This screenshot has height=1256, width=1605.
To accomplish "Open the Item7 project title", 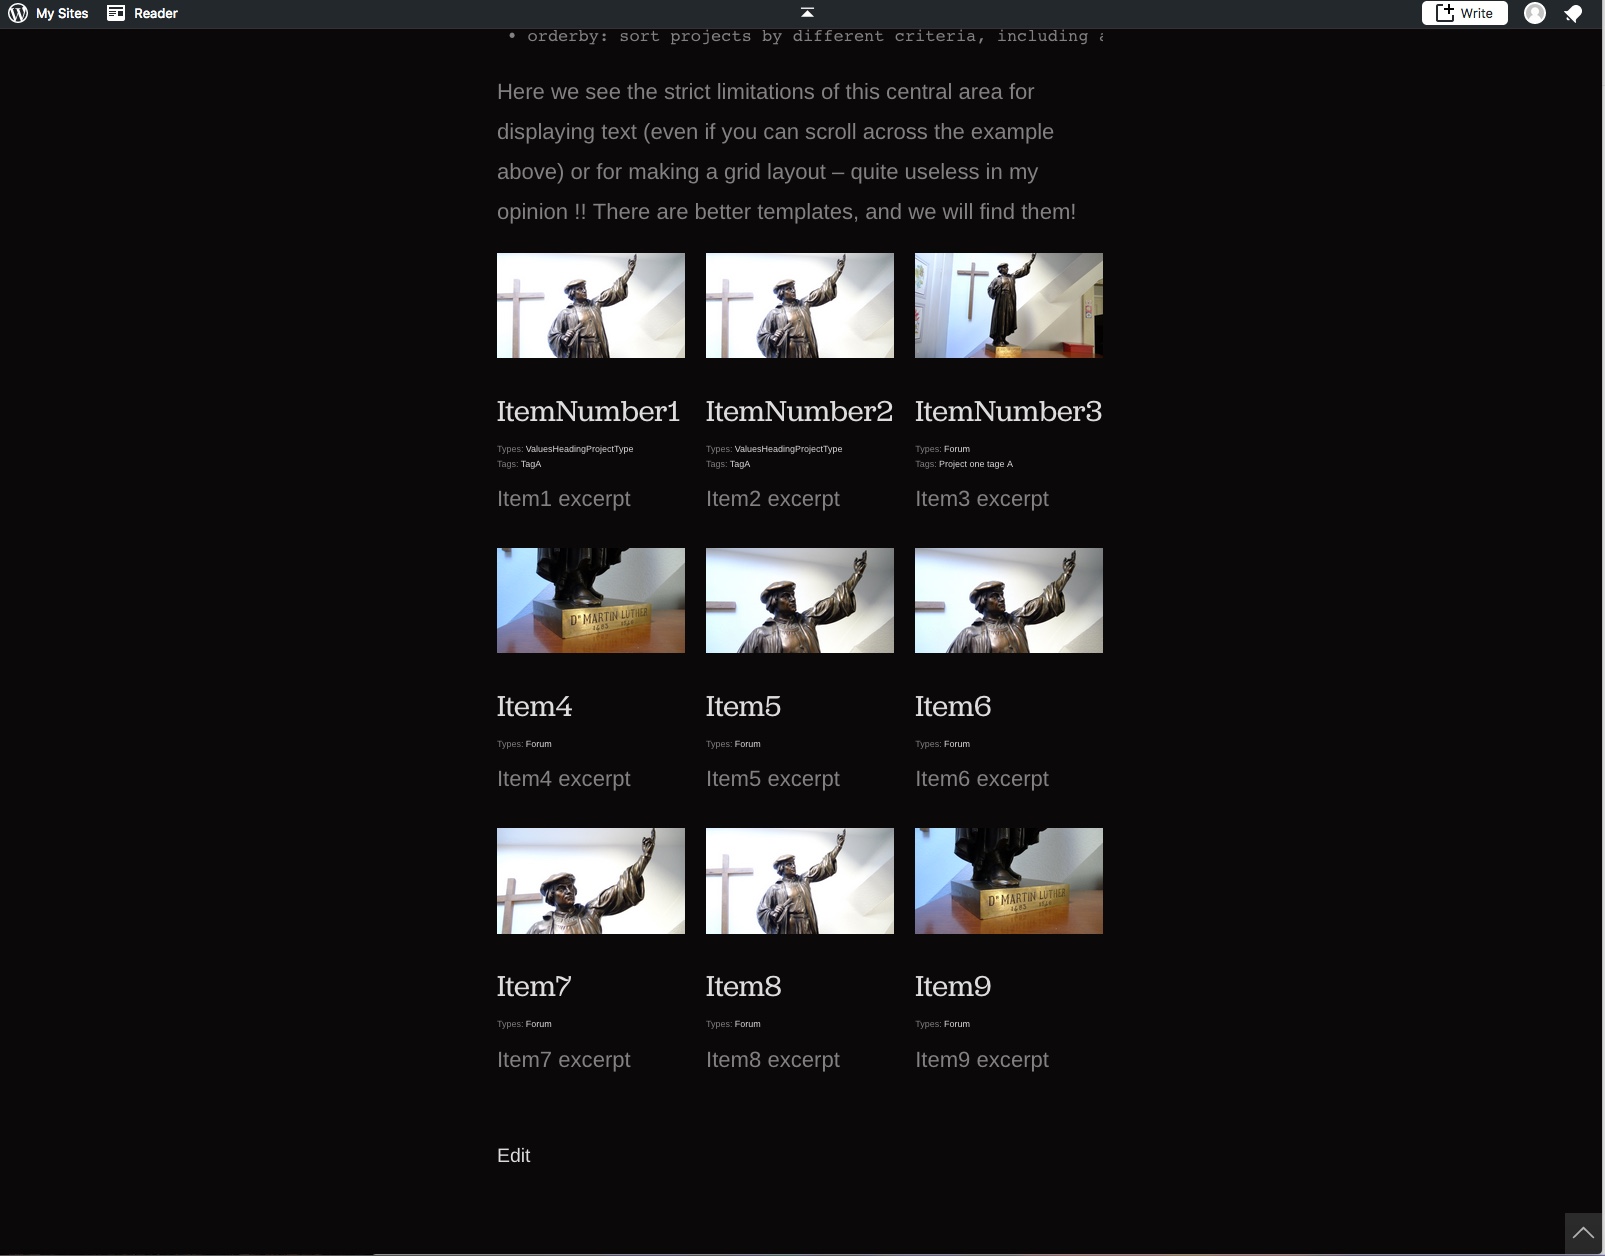I will (534, 986).
